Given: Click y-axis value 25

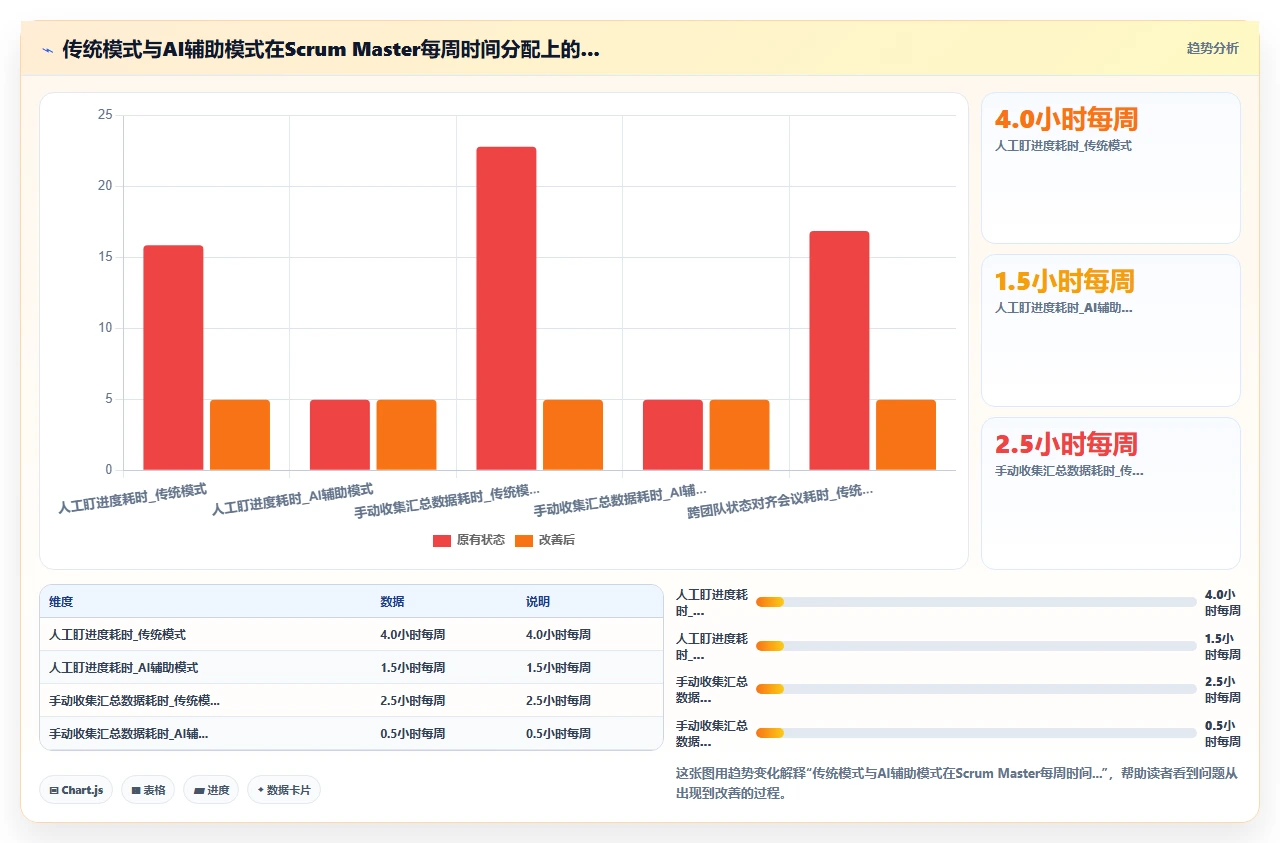Looking at the screenshot, I should [x=105, y=115].
